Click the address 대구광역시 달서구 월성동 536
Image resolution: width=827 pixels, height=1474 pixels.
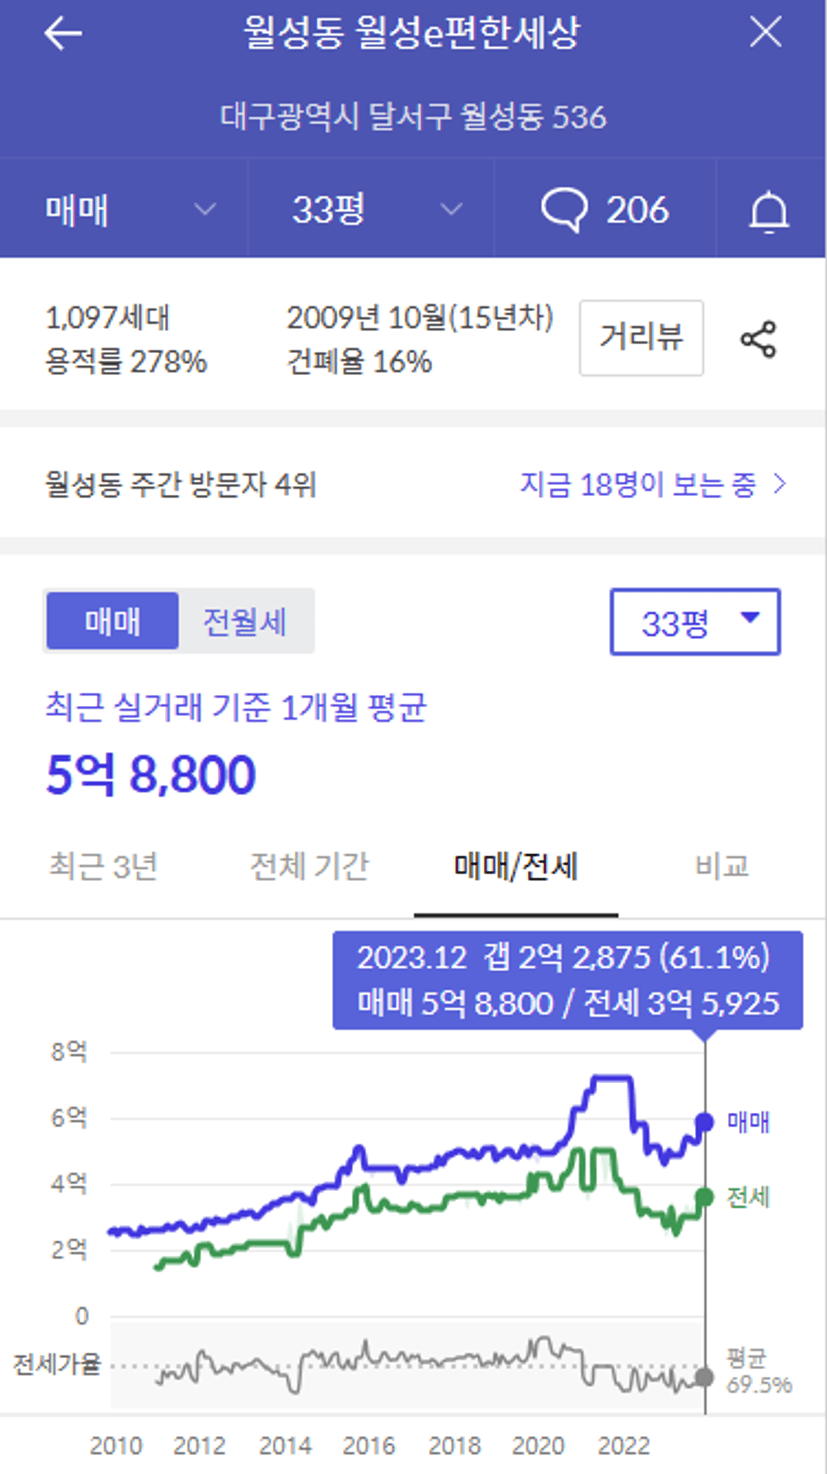[x=413, y=117]
